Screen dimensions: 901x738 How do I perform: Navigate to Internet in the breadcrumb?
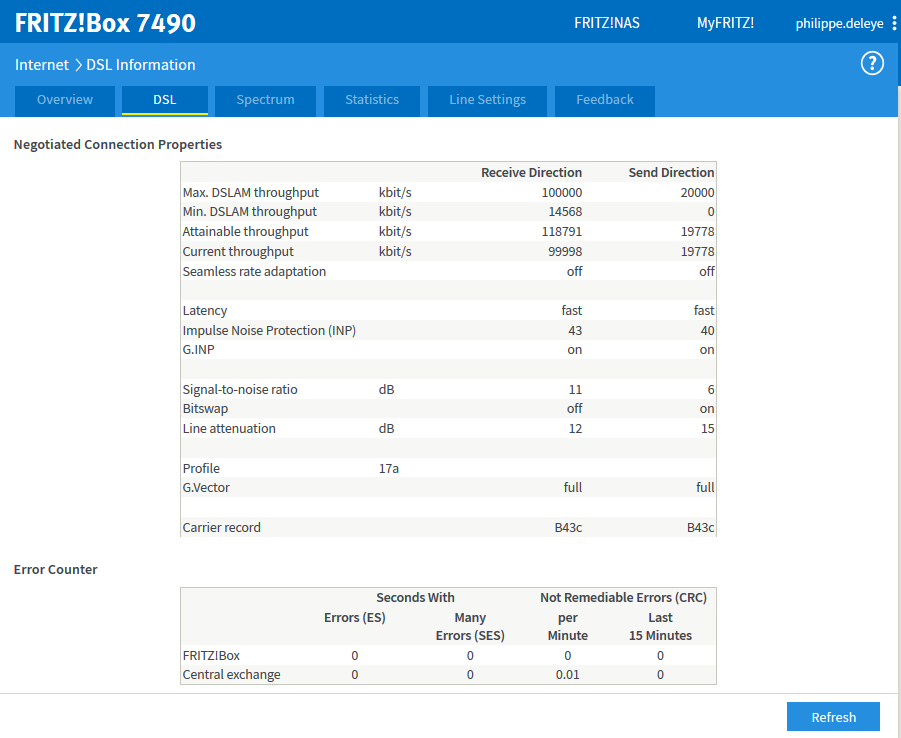(x=41, y=65)
